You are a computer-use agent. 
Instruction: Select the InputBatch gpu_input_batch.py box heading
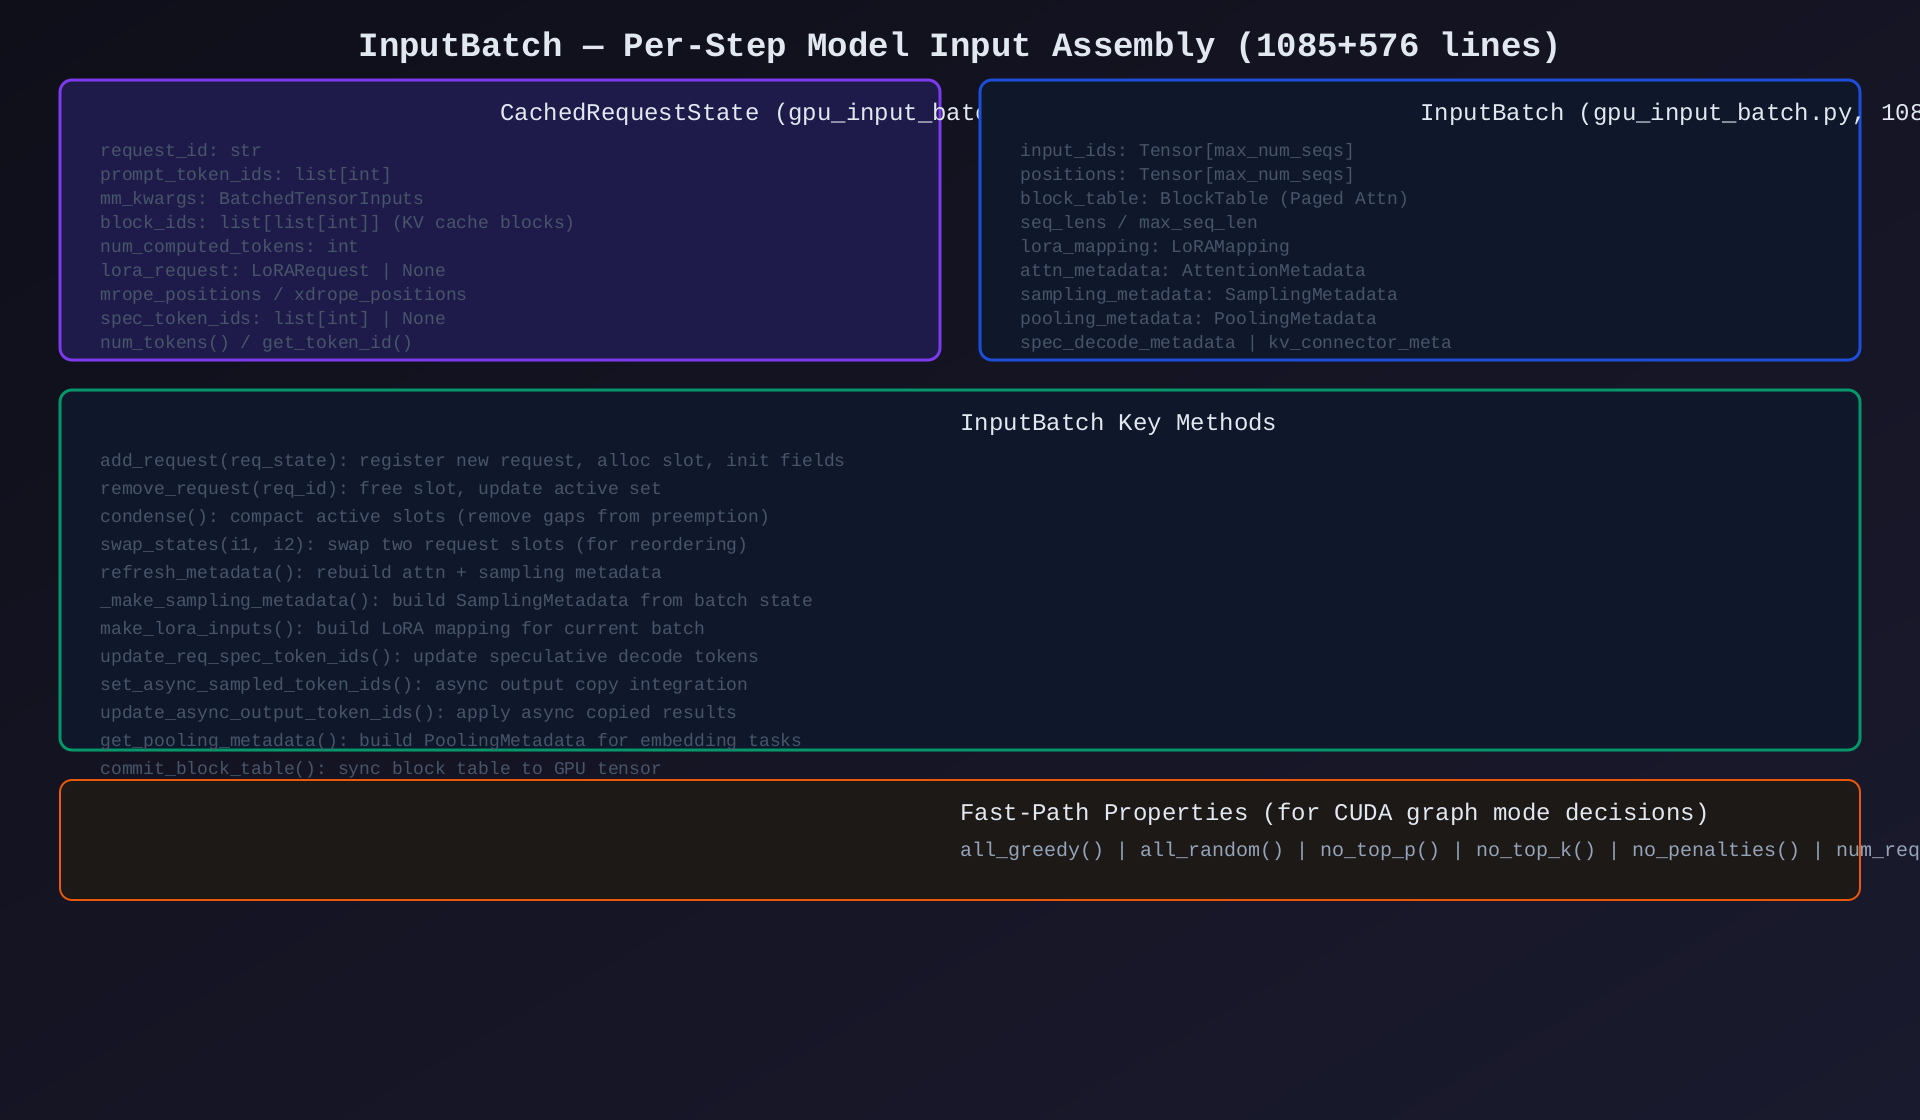tap(1640, 113)
